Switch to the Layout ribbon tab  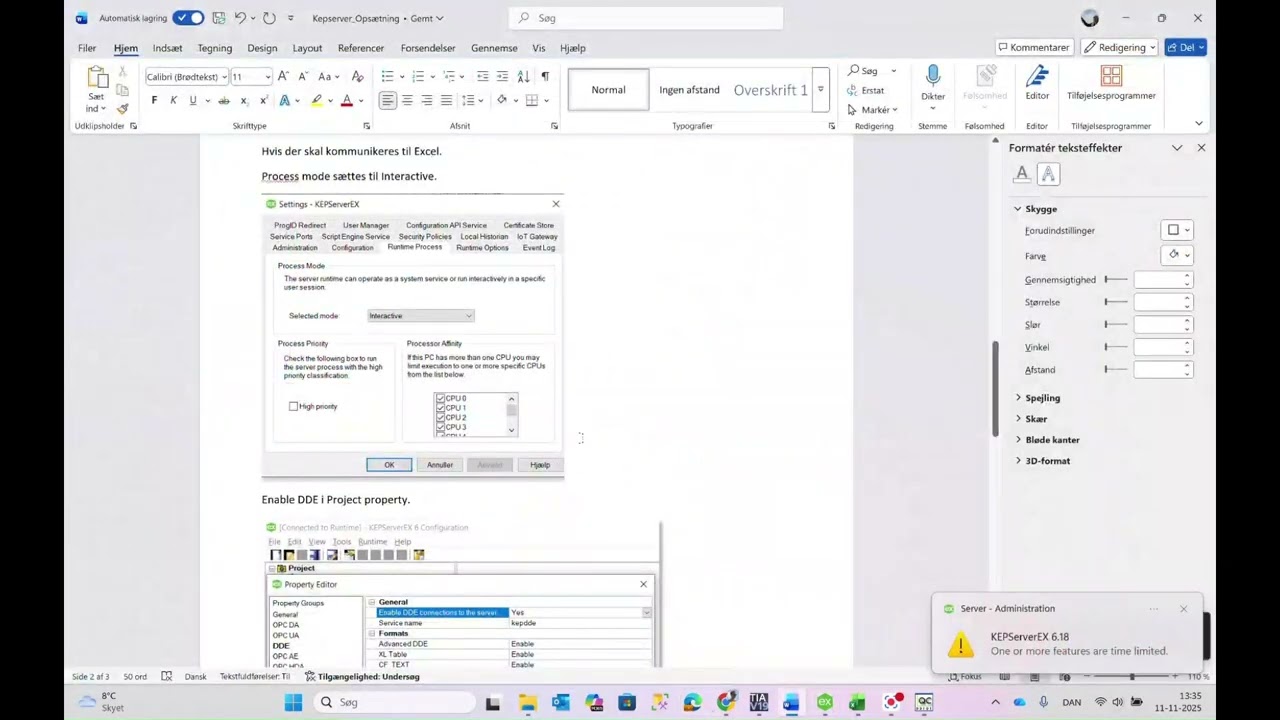(x=307, y=48)
